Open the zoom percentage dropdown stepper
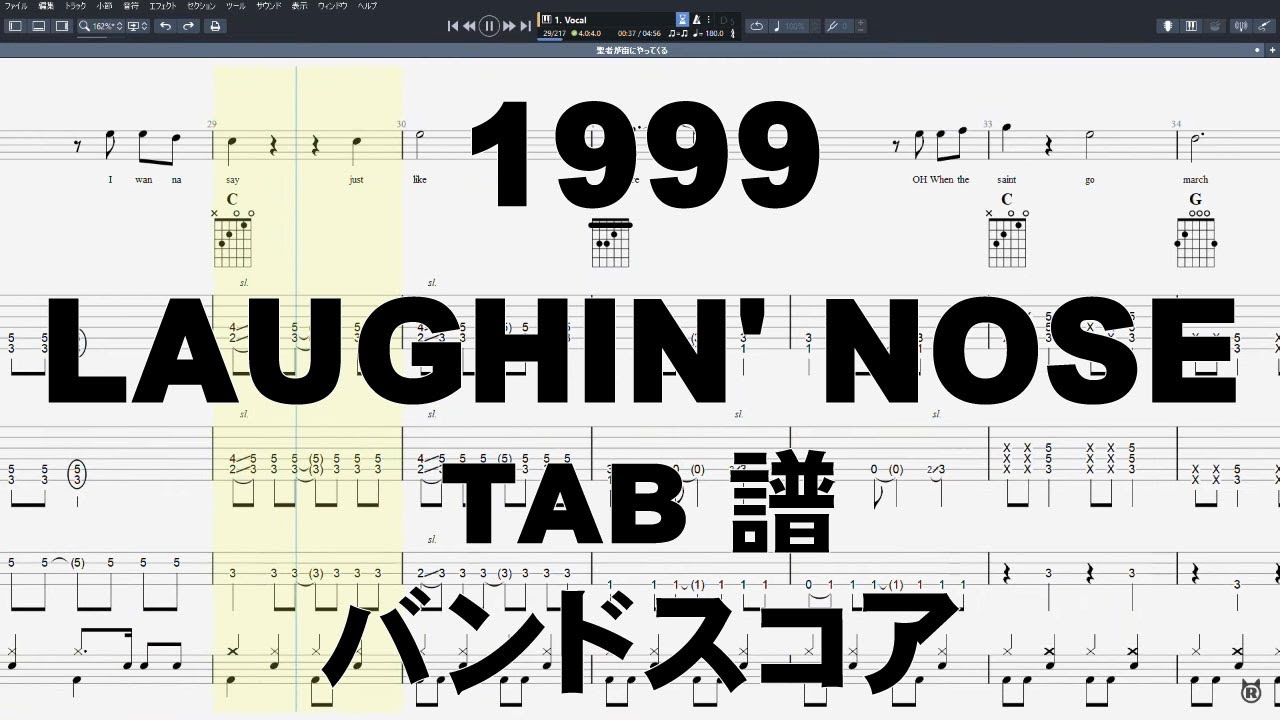This screenshot has width=1280, height=720. point(118,26)
